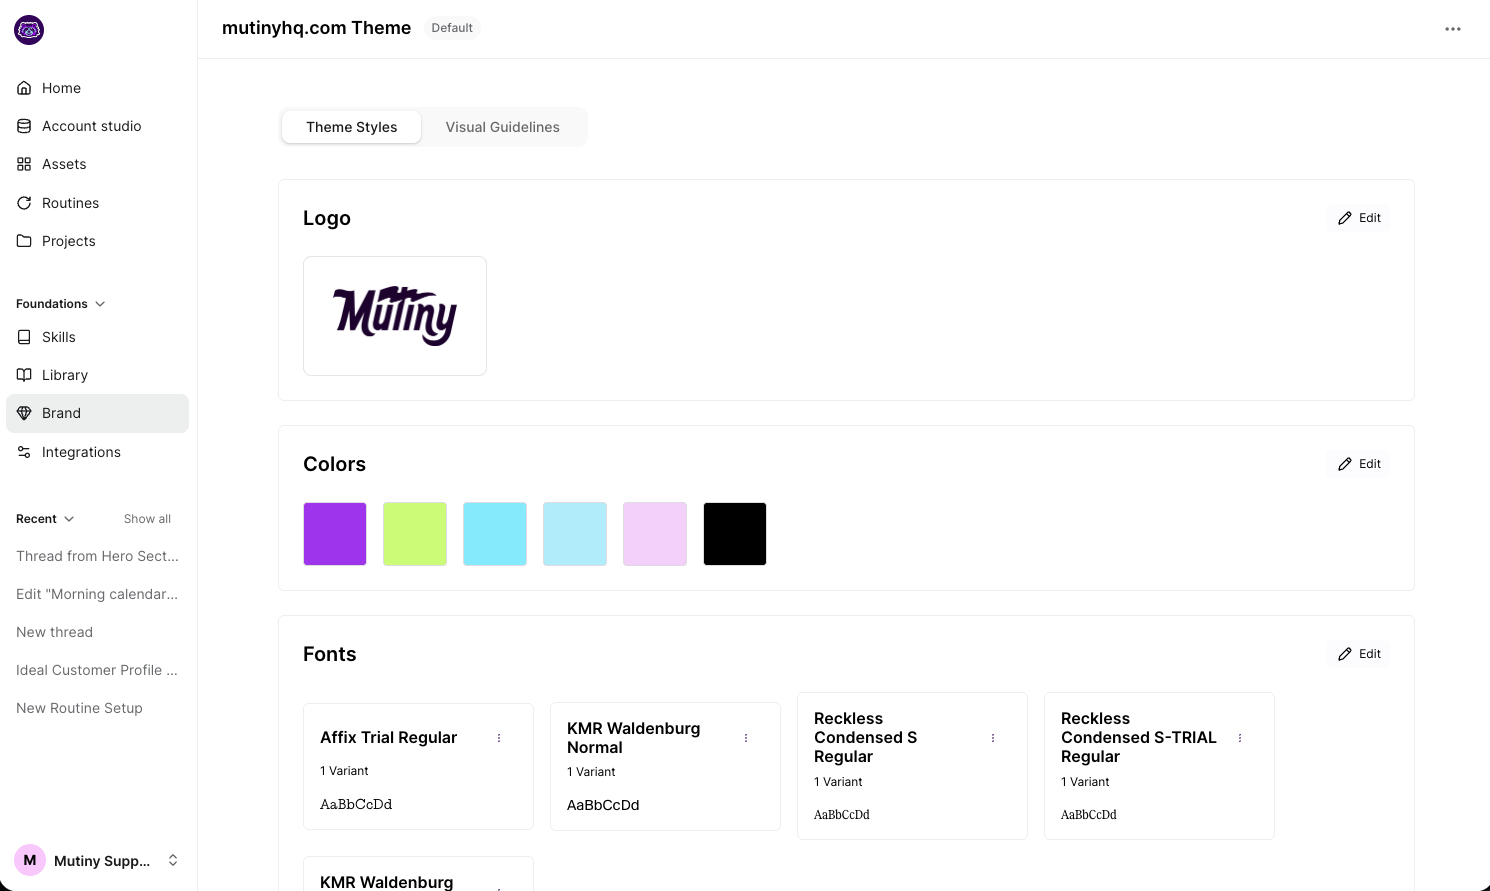Click the Home house icon

24,88
